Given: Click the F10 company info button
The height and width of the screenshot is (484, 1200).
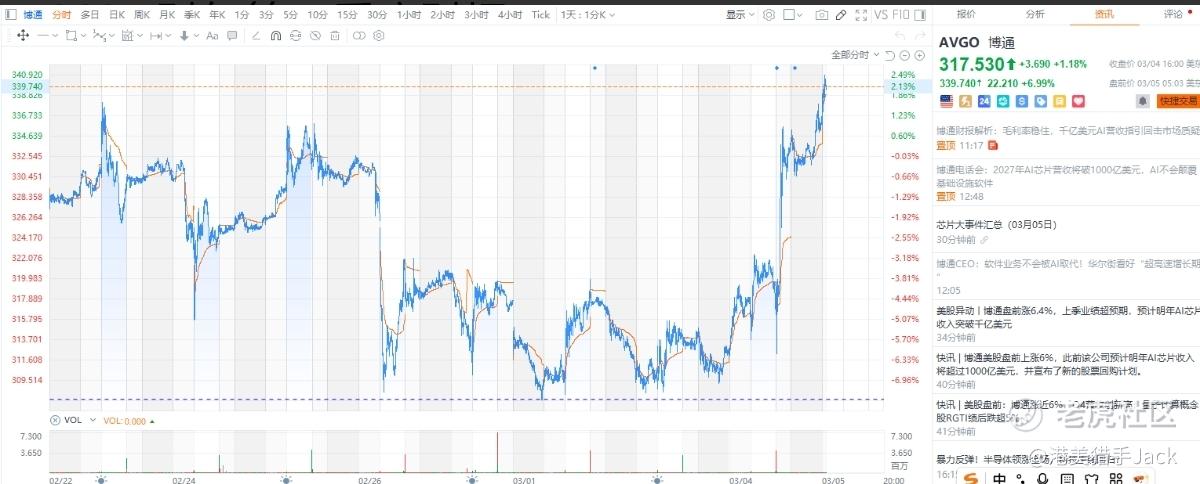Looking at the screenshot, I should pyautogui.click(x=902, y=15).
